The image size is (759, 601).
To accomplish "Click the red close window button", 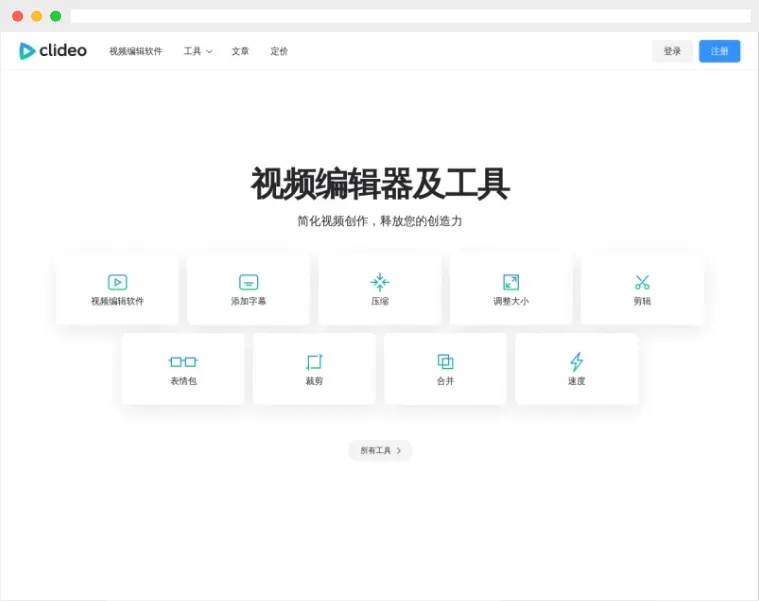I will click(x=17, y=16).
